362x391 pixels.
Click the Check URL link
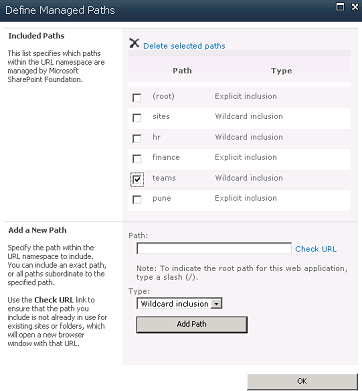pos(316,249)
